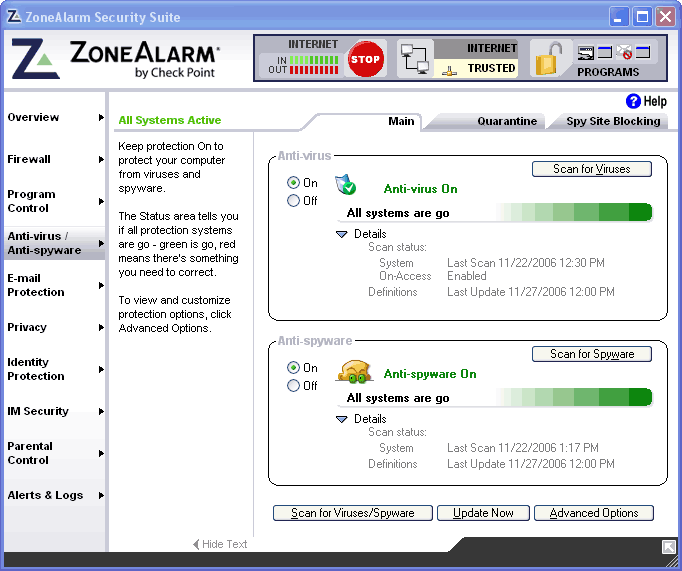Click the IN/OUT traffic meter
Viewport: 682px width, 571px height.
pos(314,65)
